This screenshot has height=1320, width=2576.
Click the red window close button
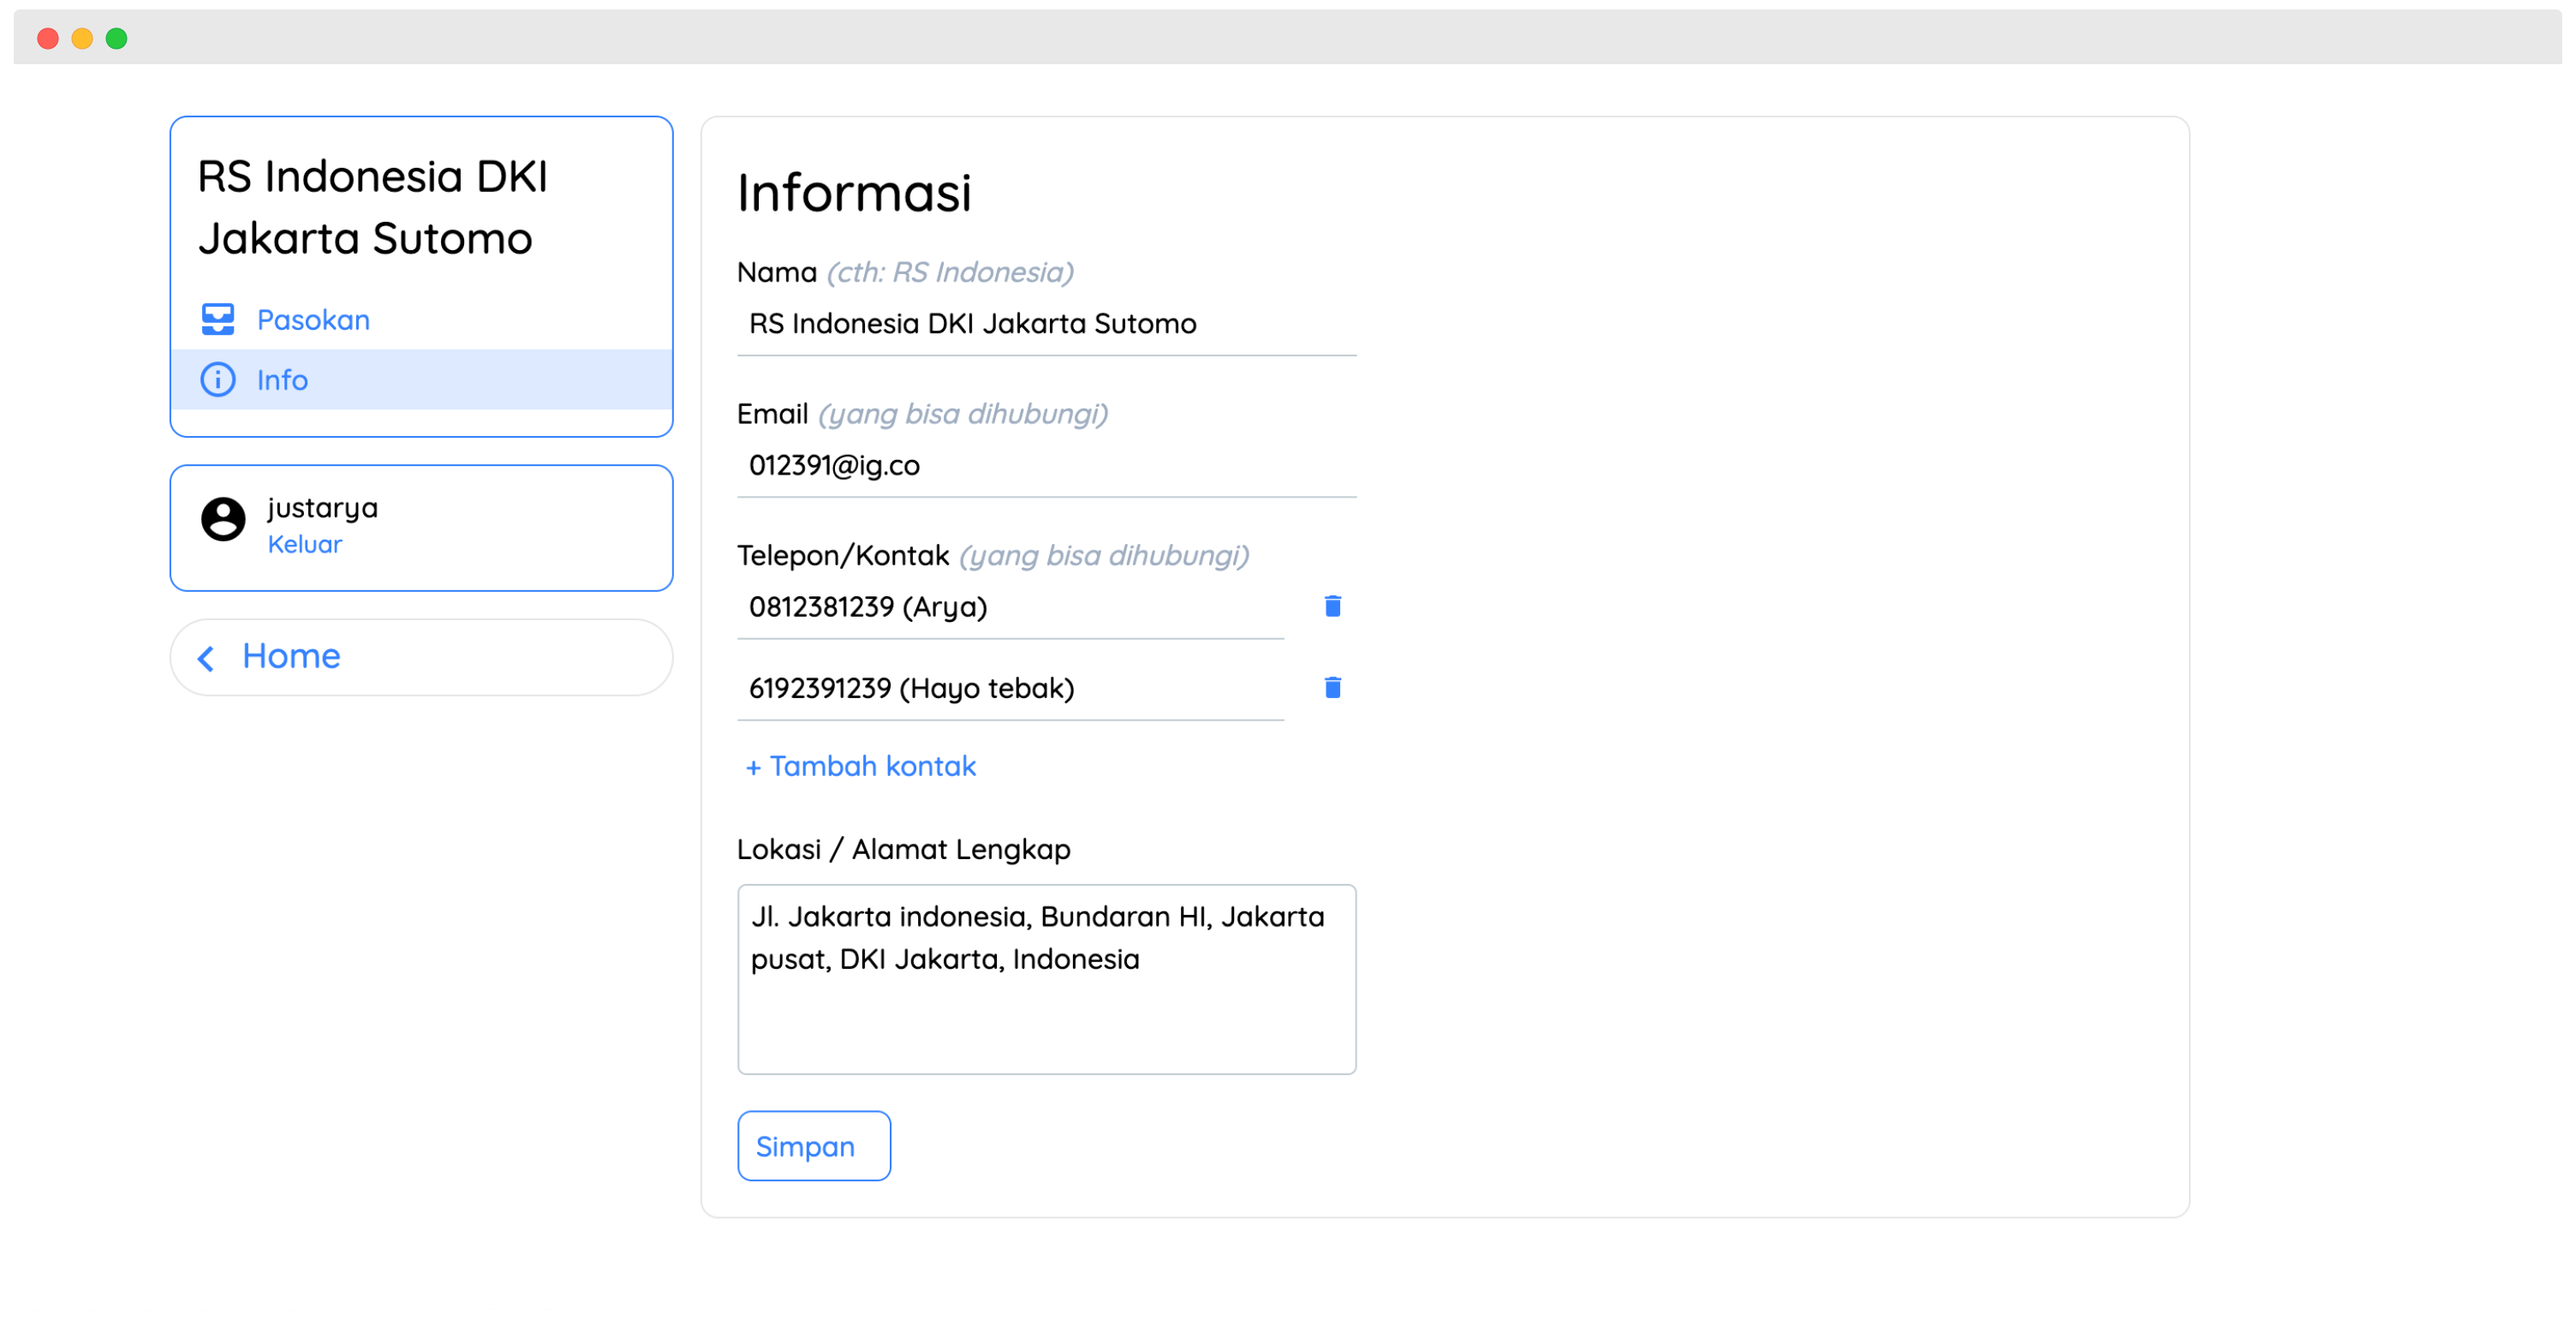[47, 38]
